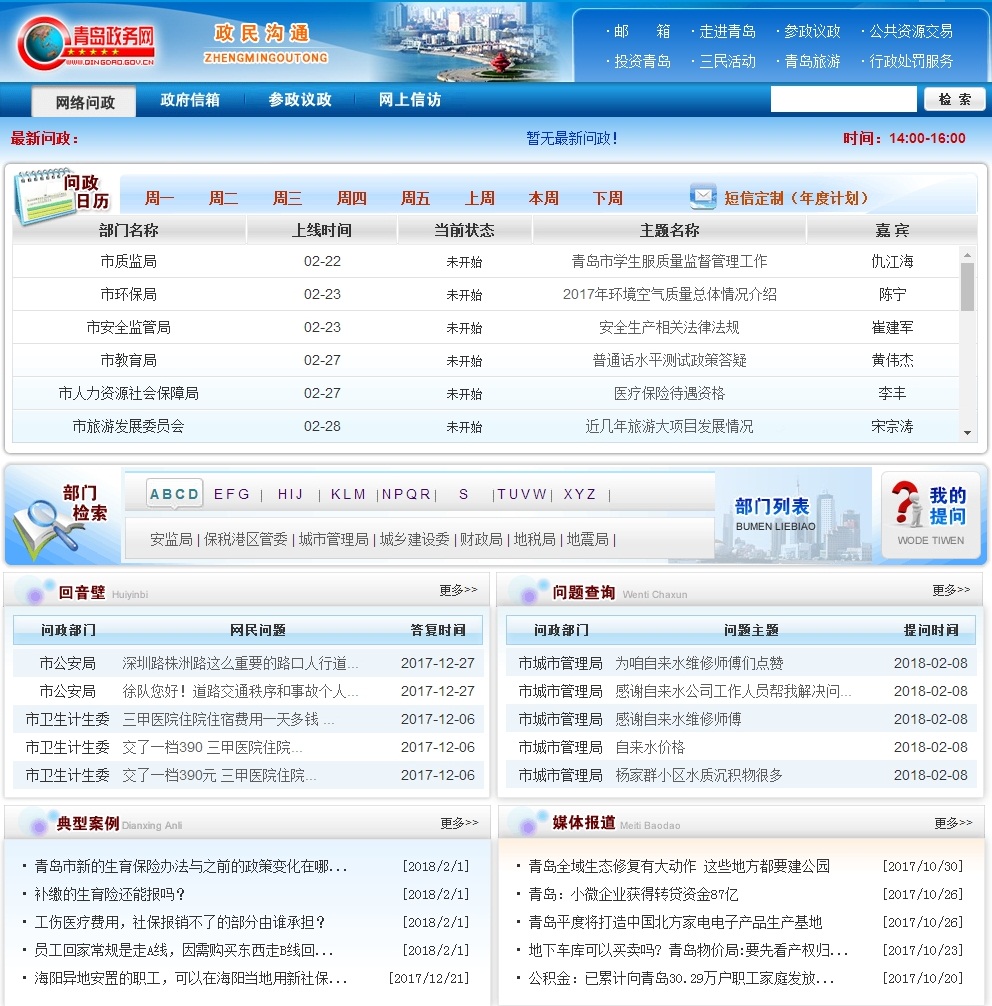The width and height of the screenshot is (992, 1006).
Task: Expand 更多 in 问题查询 section
Action: click(x=951, y=590)
